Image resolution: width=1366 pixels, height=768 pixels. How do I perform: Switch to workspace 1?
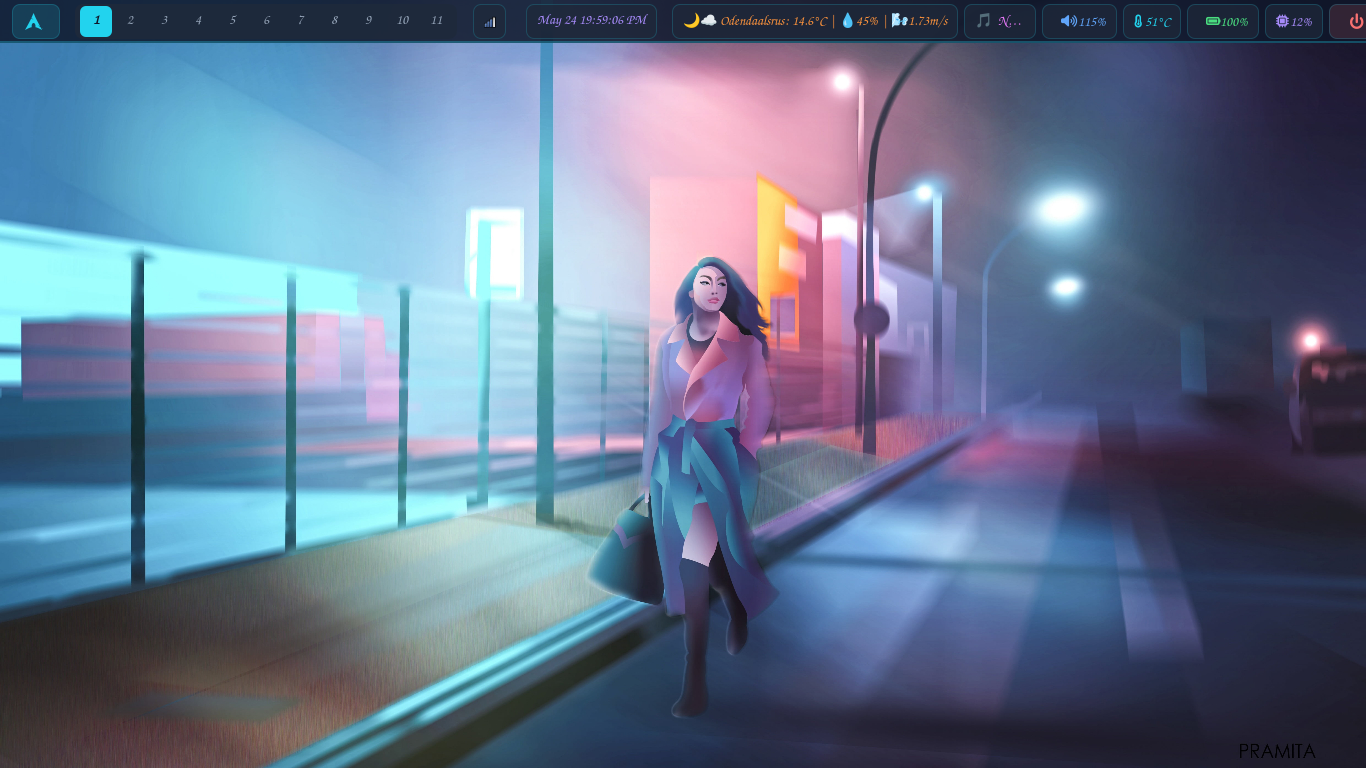click(96, 21)
